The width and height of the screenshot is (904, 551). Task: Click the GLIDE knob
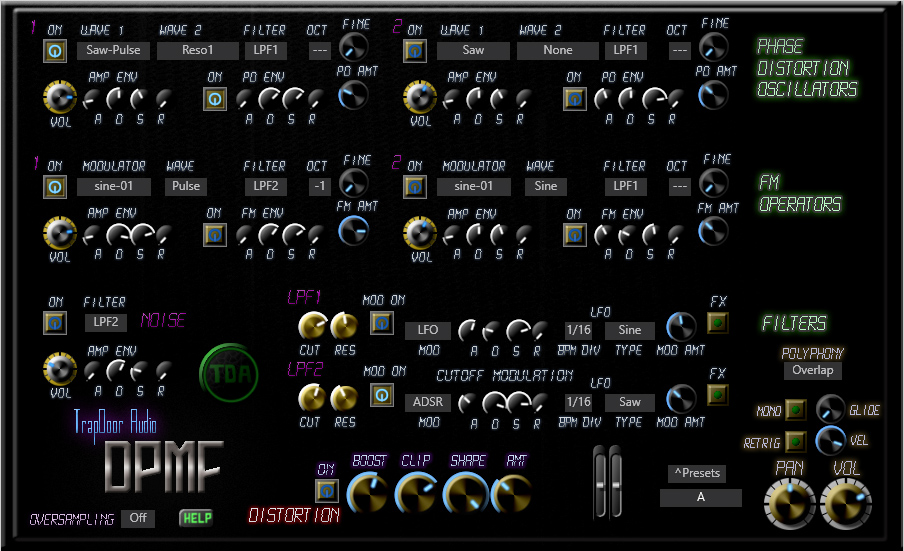[x=830, y=409]
